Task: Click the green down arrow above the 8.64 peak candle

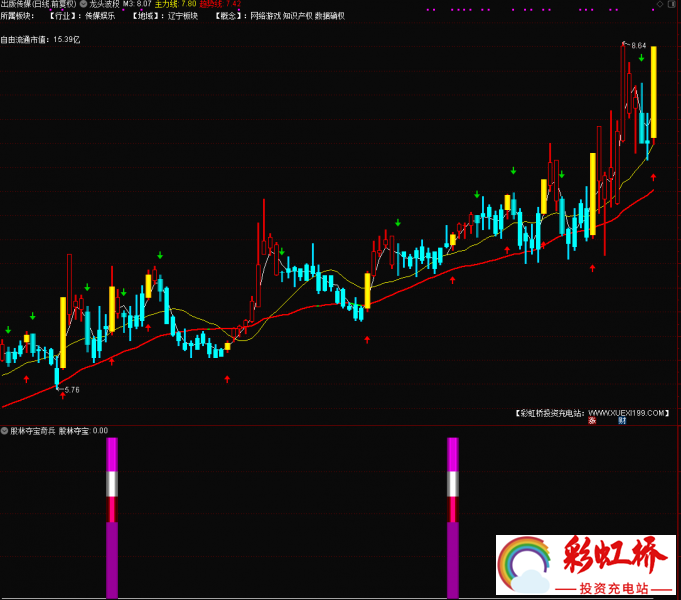Action: [641, 59]
